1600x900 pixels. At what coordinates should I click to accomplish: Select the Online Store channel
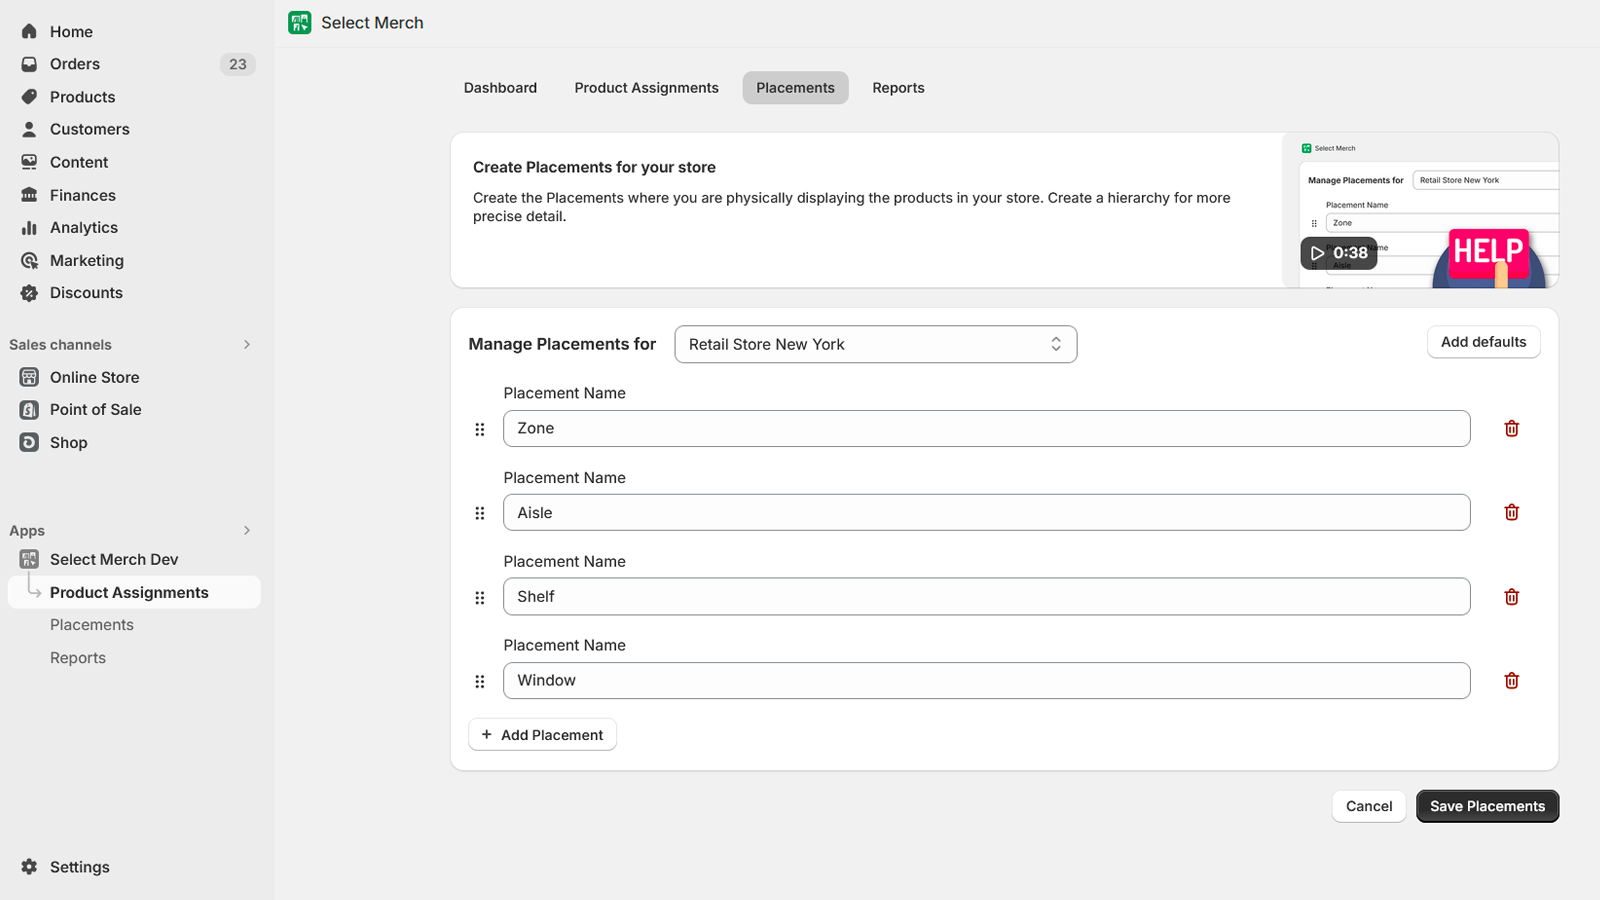coord(94,377)
